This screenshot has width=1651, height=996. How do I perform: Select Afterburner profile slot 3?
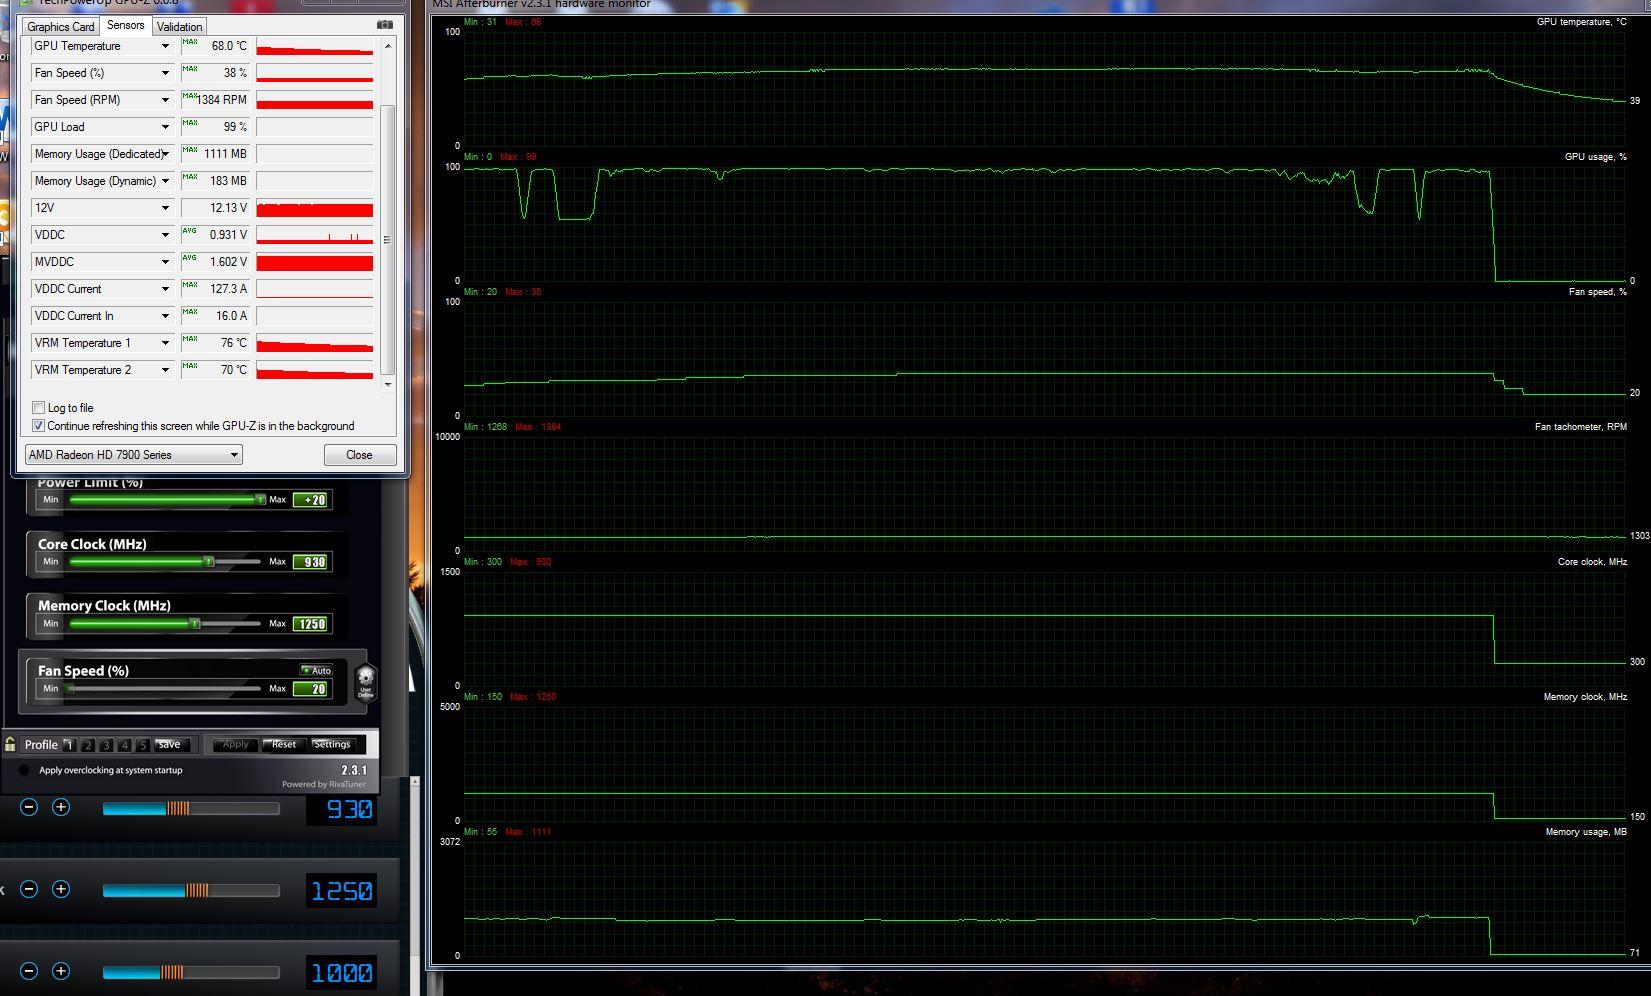click(106, 745)
